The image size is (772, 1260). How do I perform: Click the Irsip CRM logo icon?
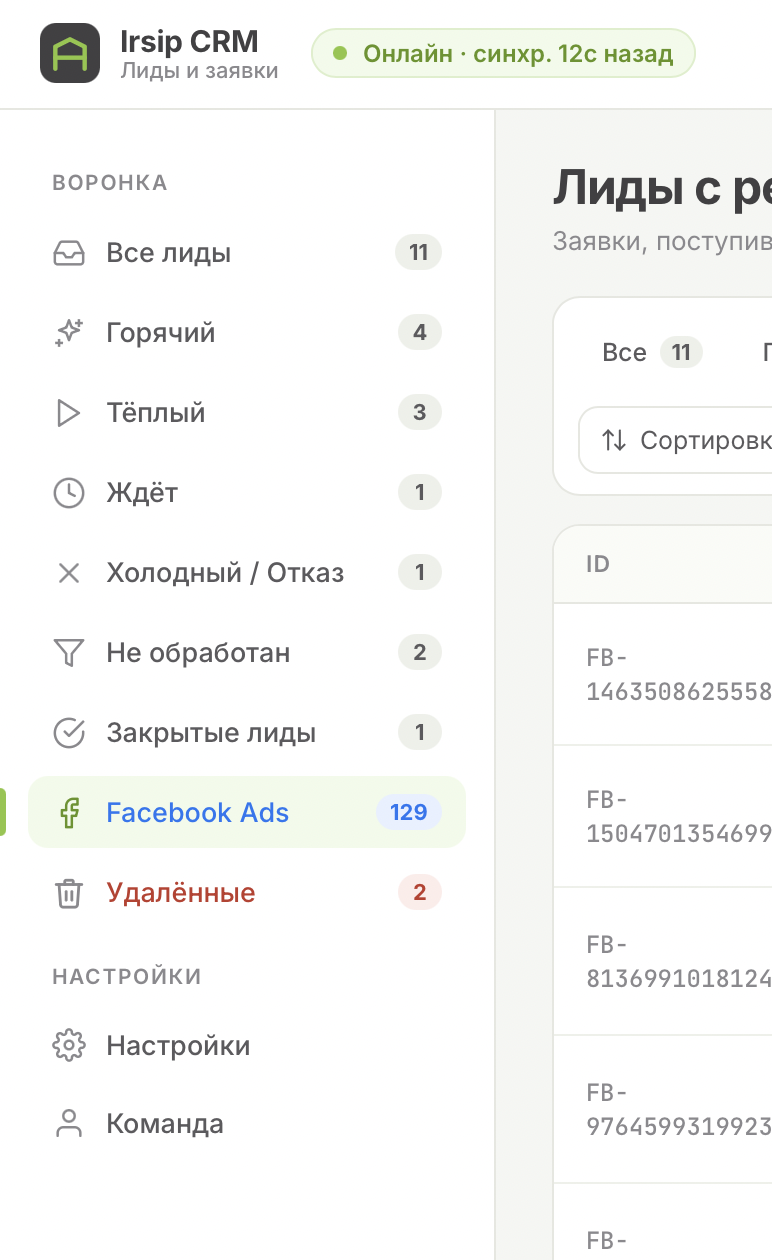[x=70, y=53]
